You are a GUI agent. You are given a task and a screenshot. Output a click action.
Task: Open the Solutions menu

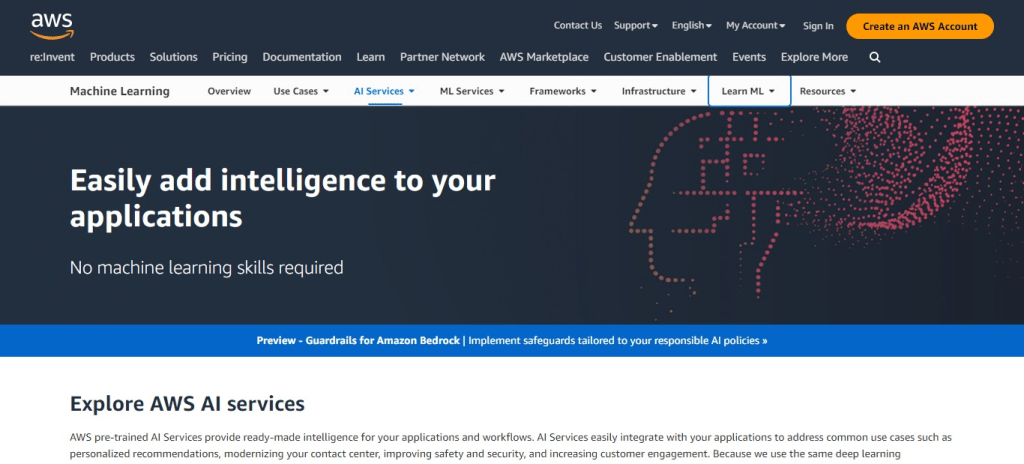[x=174, y=57]
